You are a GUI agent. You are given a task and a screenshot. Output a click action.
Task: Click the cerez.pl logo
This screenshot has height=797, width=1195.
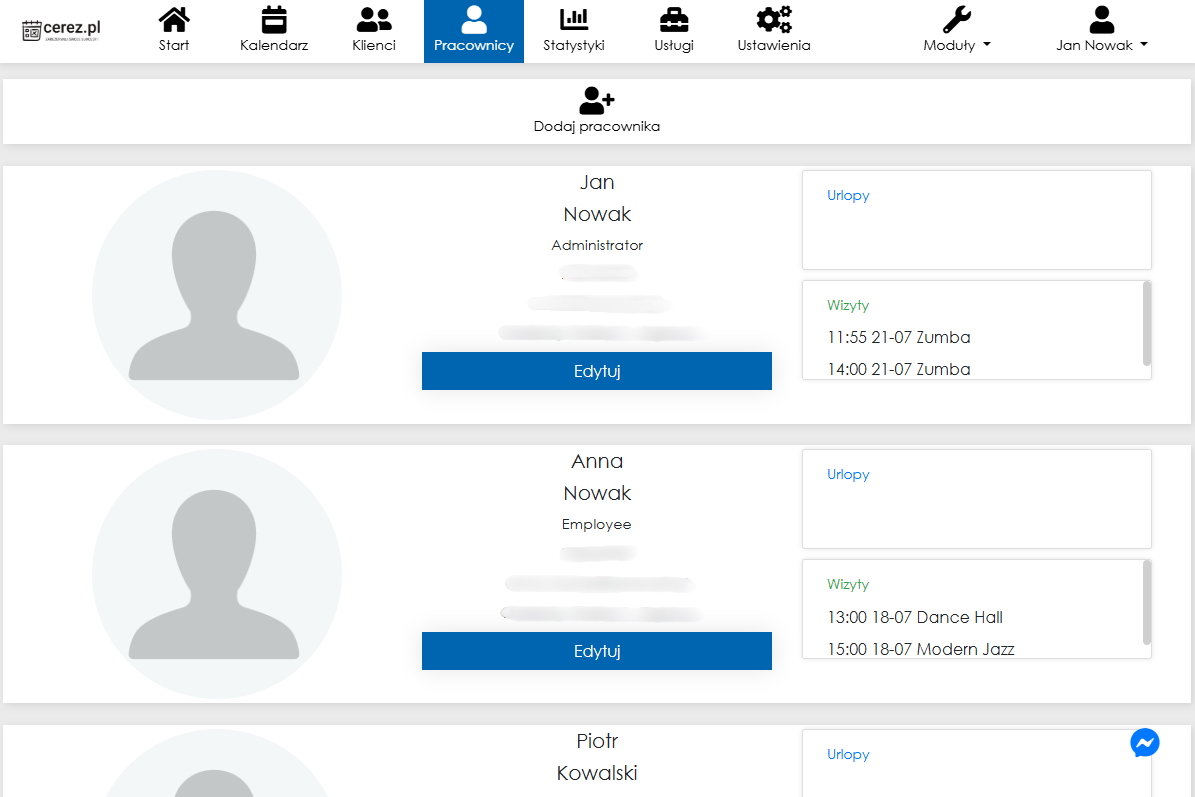[x=62, y=30]
